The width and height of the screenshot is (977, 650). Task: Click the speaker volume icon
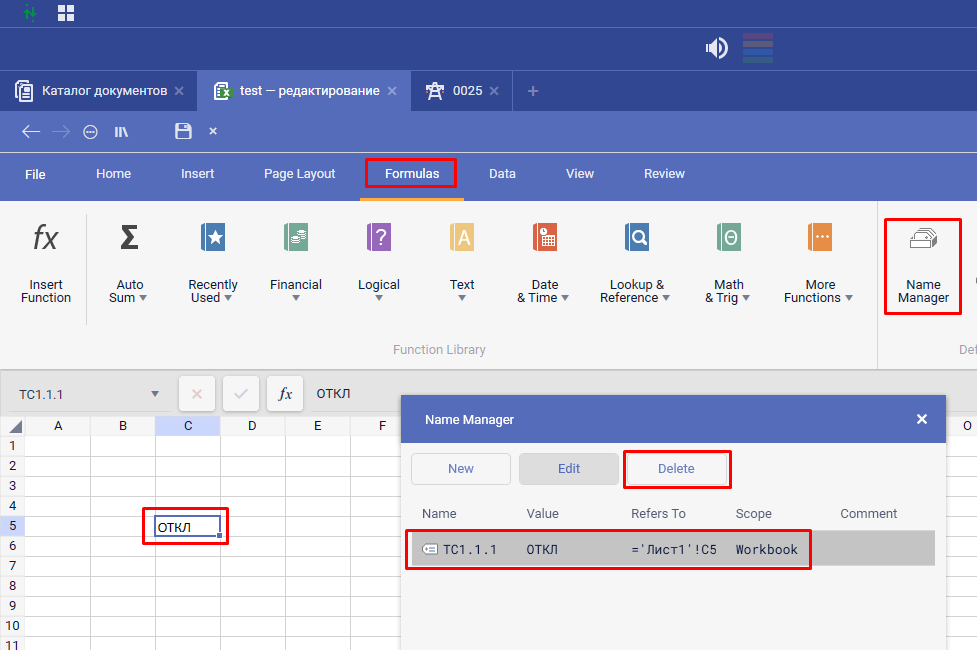click(x=716, y=48)
